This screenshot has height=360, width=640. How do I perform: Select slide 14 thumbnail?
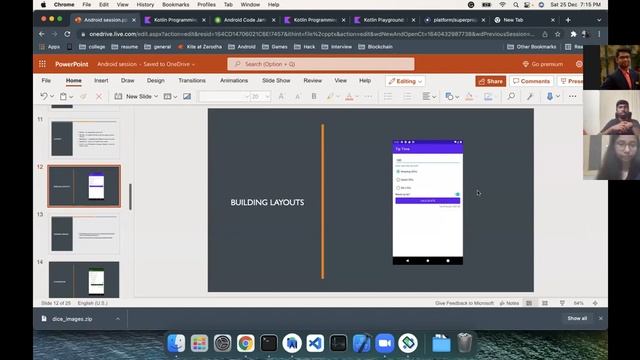(84, 280)
